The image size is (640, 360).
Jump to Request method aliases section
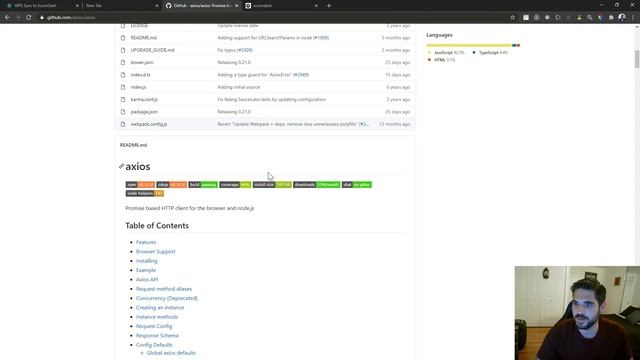164,289
